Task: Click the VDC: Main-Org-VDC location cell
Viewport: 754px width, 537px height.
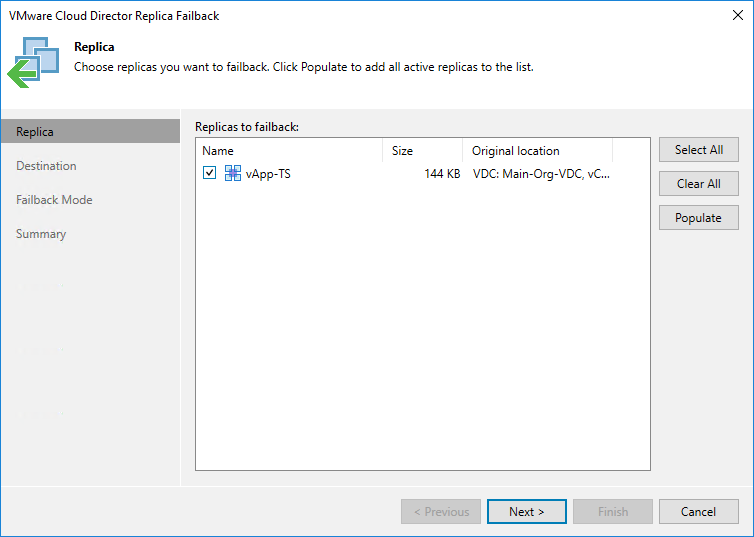Action: [x=541, y=174]
